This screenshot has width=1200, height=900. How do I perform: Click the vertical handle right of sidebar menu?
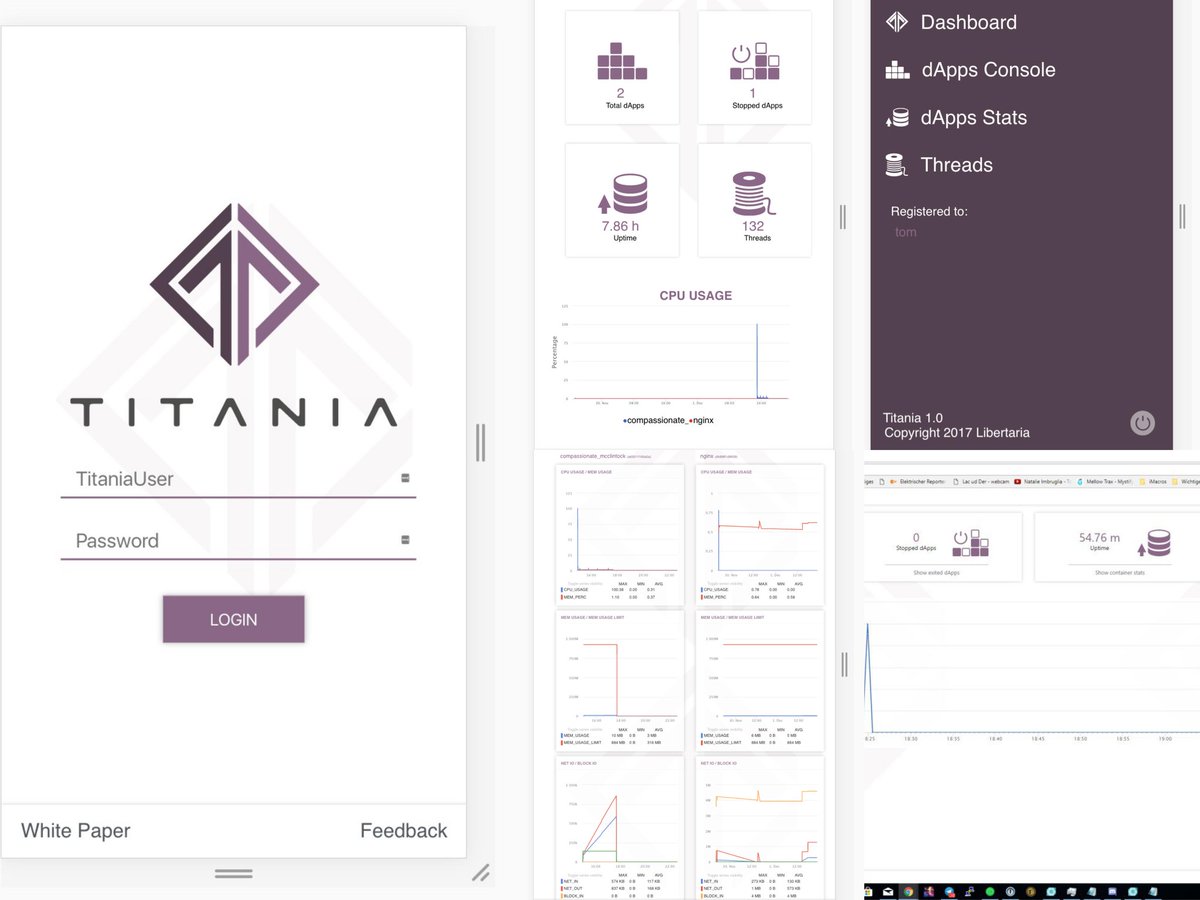(1182, 216)
